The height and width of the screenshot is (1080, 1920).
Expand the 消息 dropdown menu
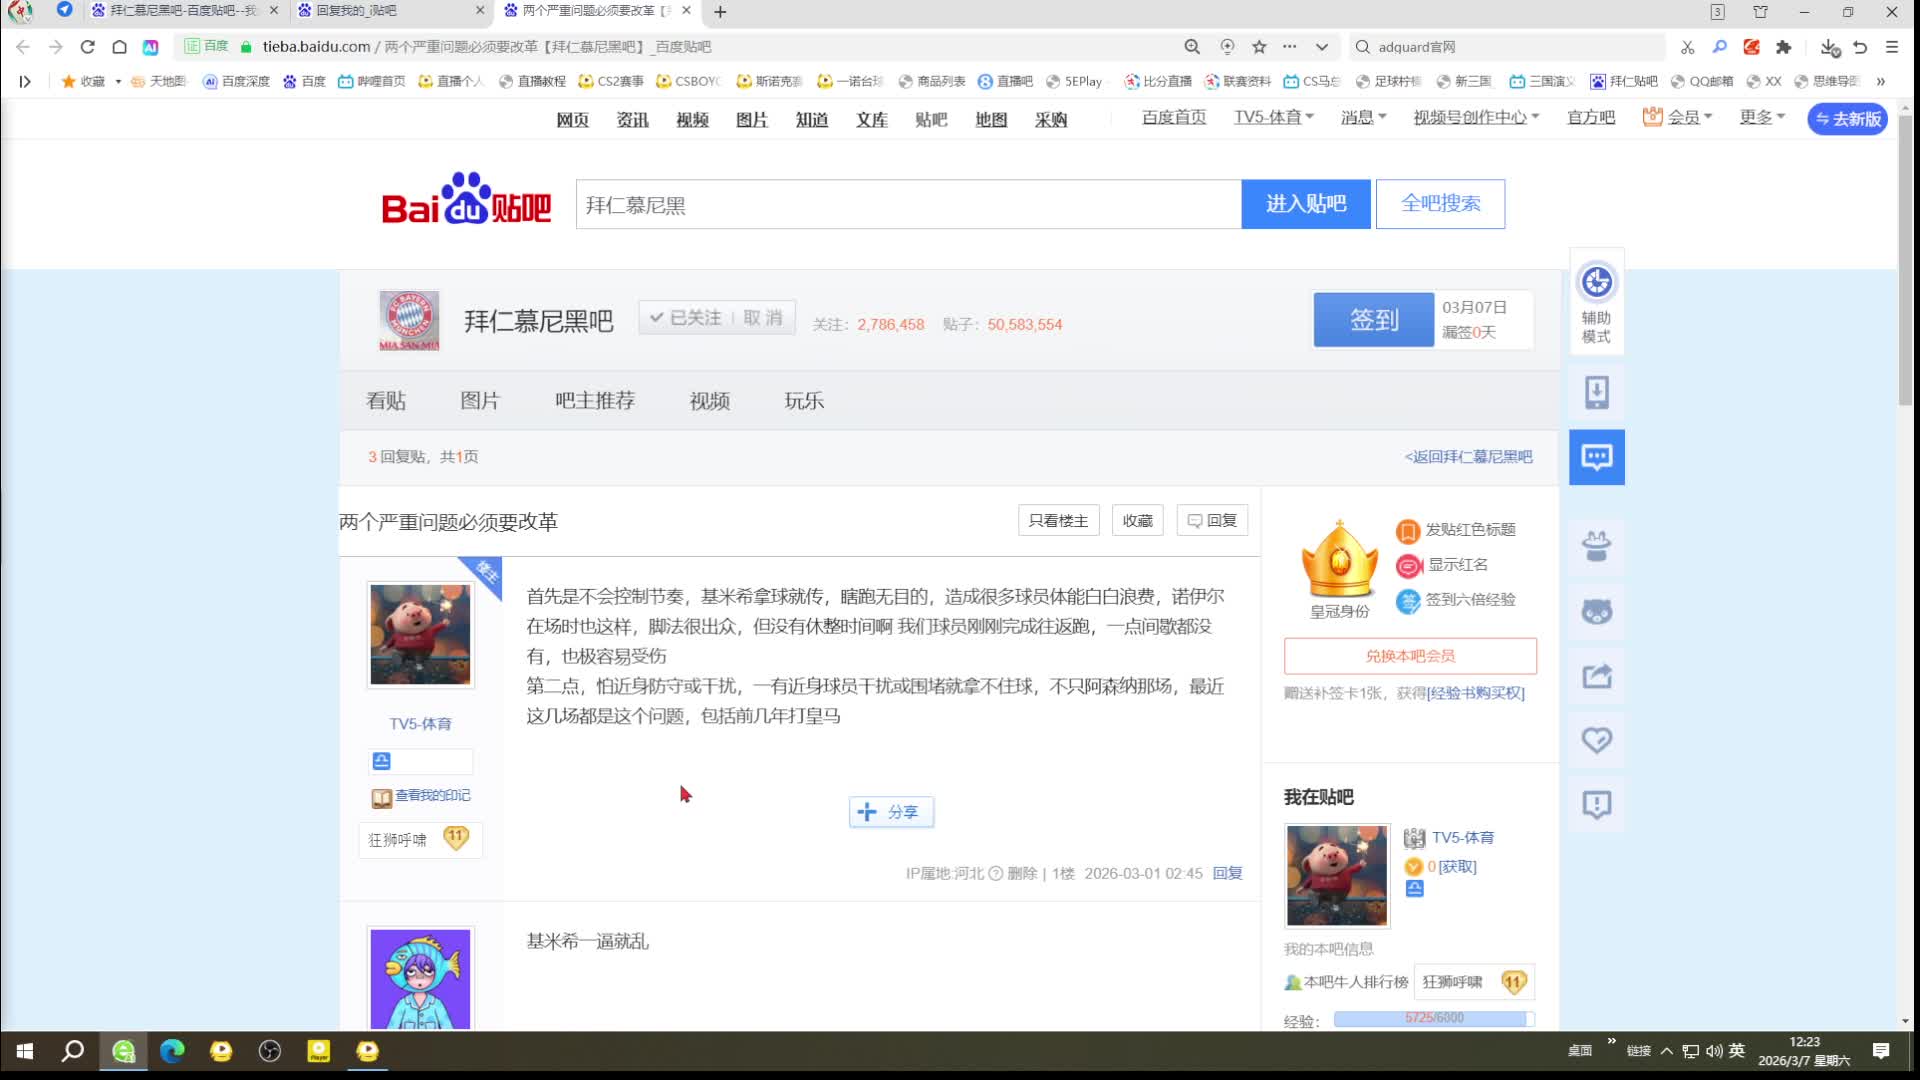pos(1363,118)
